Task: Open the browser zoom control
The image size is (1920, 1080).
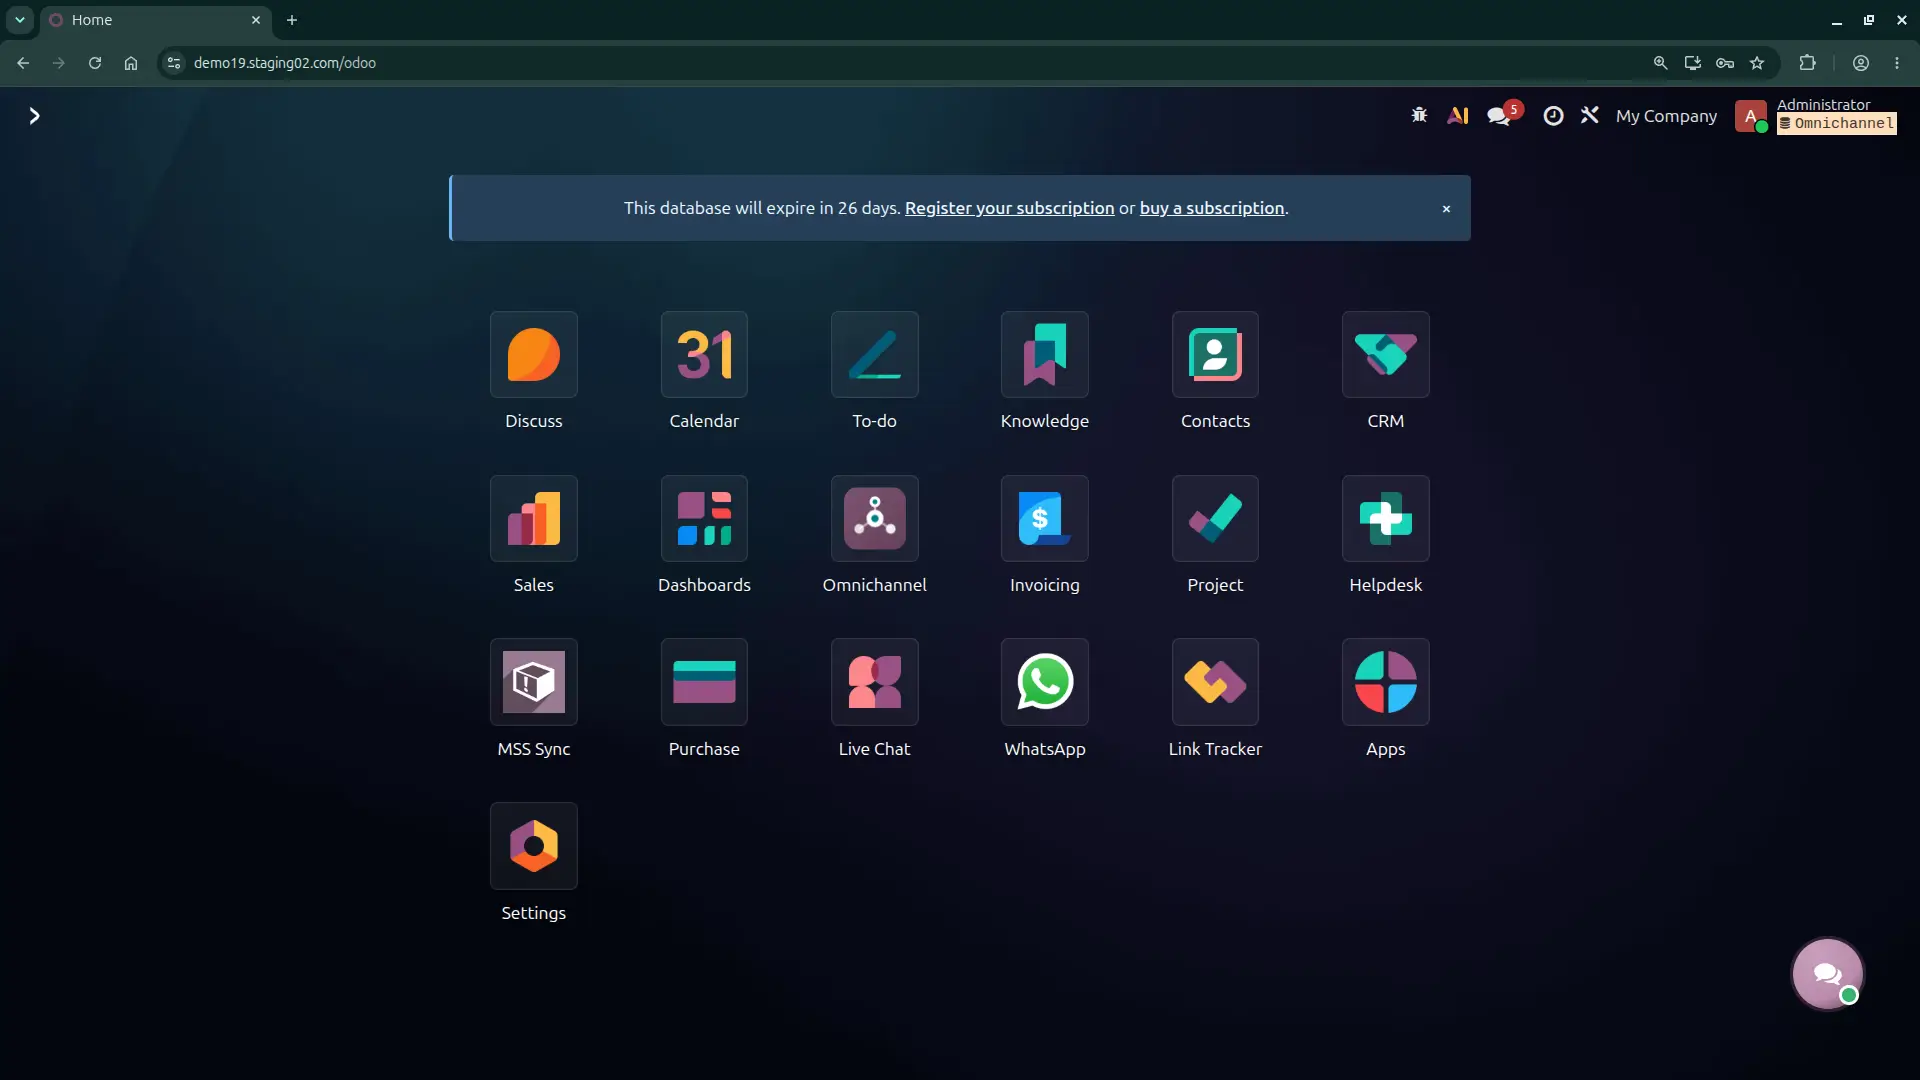Action: point(1661,63)
